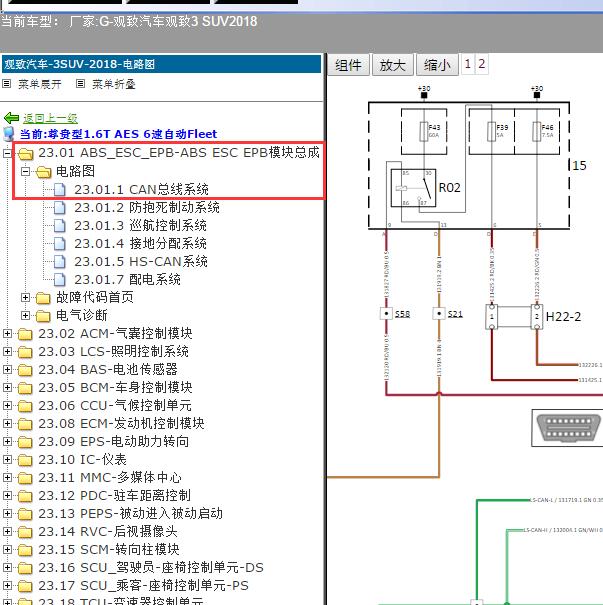Click the 返回上一级 link
This screenshot has height=605, width=603.
point(50,118)
